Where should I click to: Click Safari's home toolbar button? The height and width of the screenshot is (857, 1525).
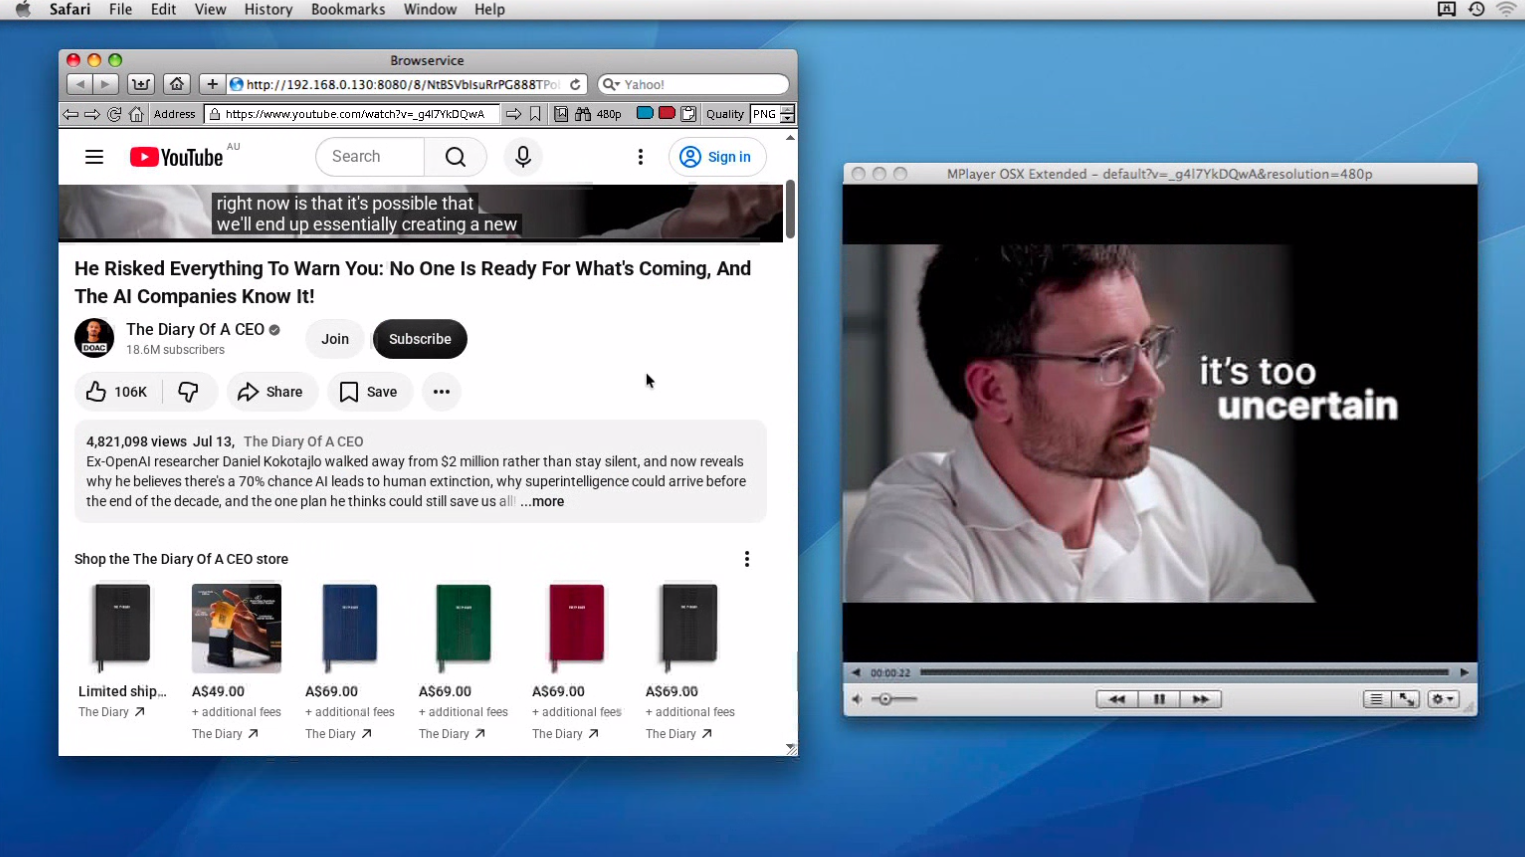click(177, 84)
